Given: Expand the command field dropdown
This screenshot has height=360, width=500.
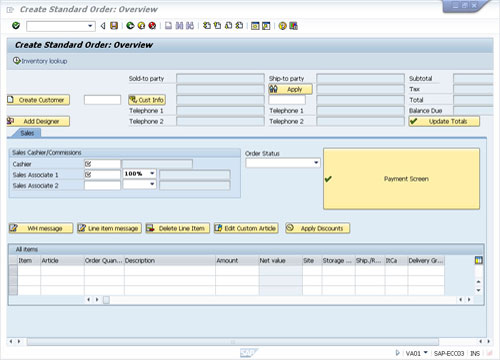Looking at the screenshot, I should tap(90, 26).
